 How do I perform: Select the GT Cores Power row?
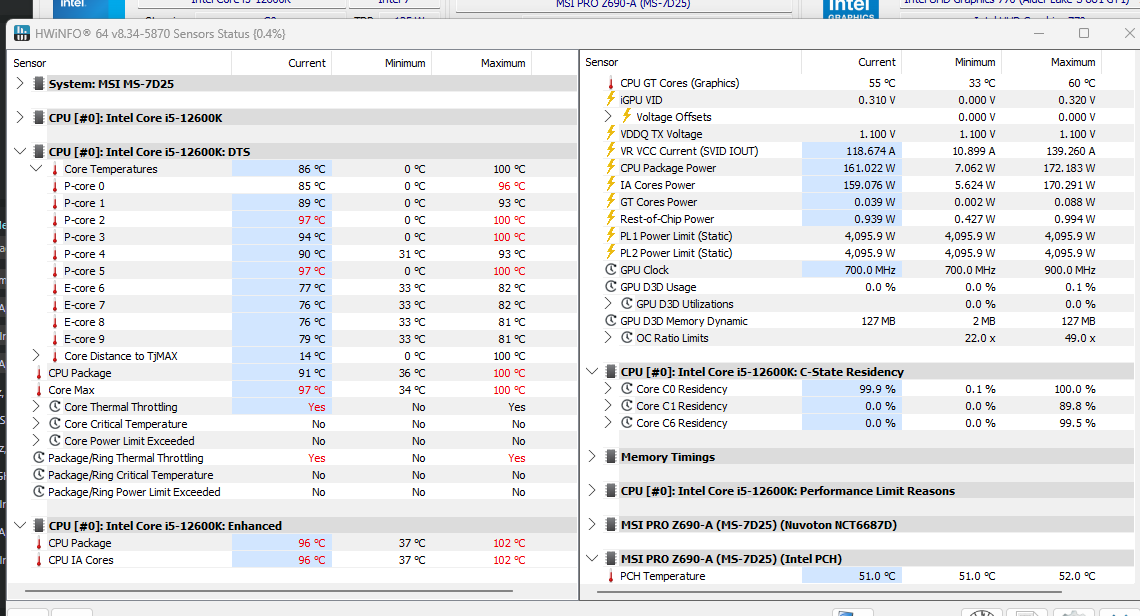pyautogui.click(x=859, y=202)
